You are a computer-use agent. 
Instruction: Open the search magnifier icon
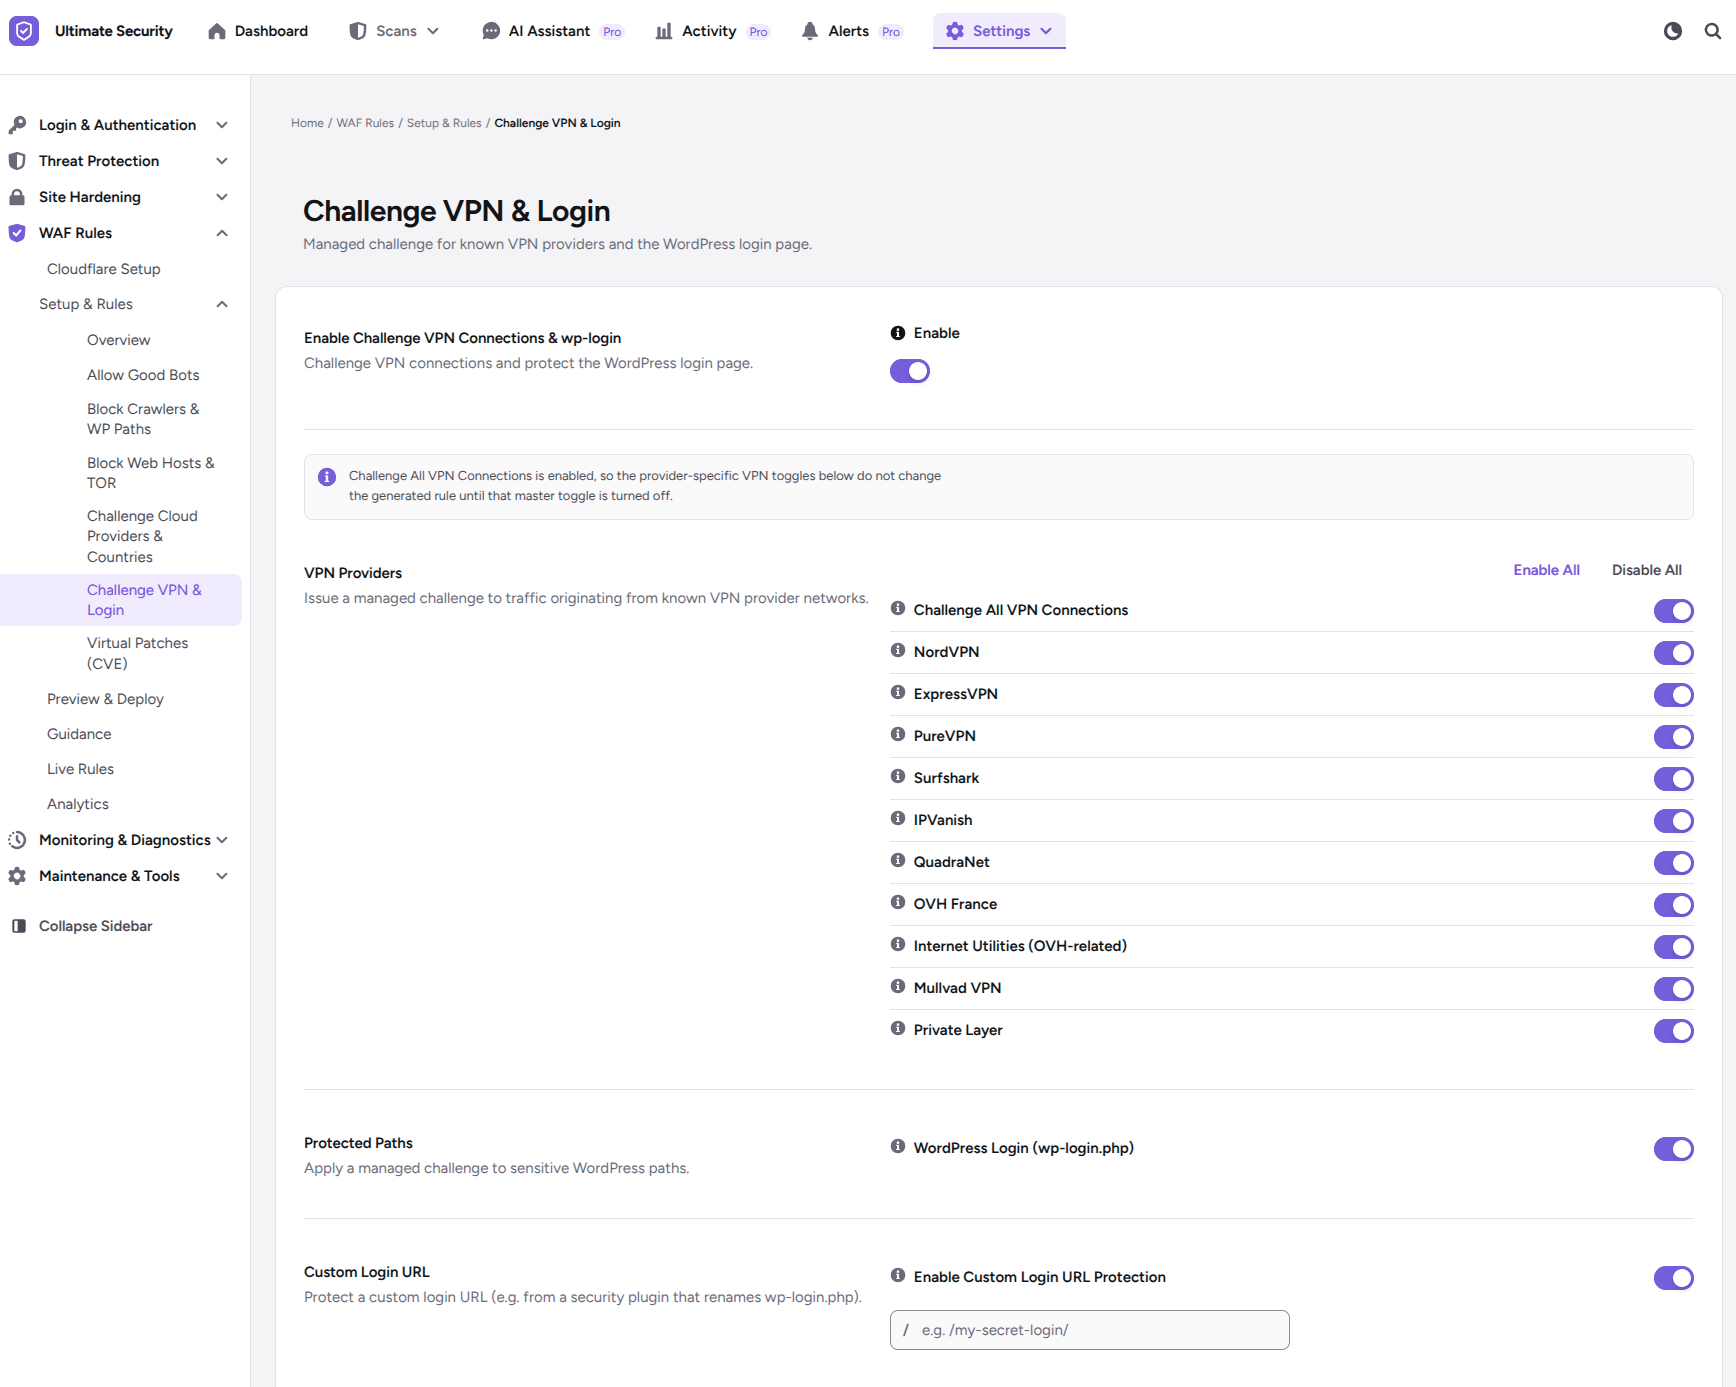[1713, 31]
